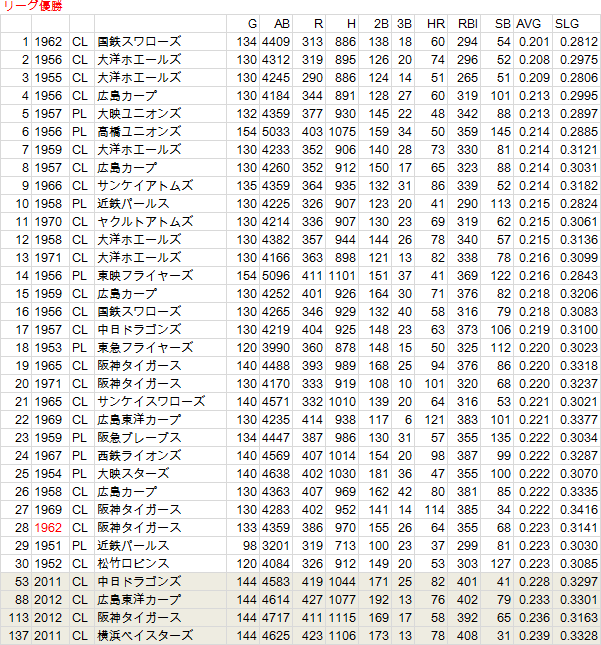Click rank number 113
Screen dimensions: 601x645
19,617
